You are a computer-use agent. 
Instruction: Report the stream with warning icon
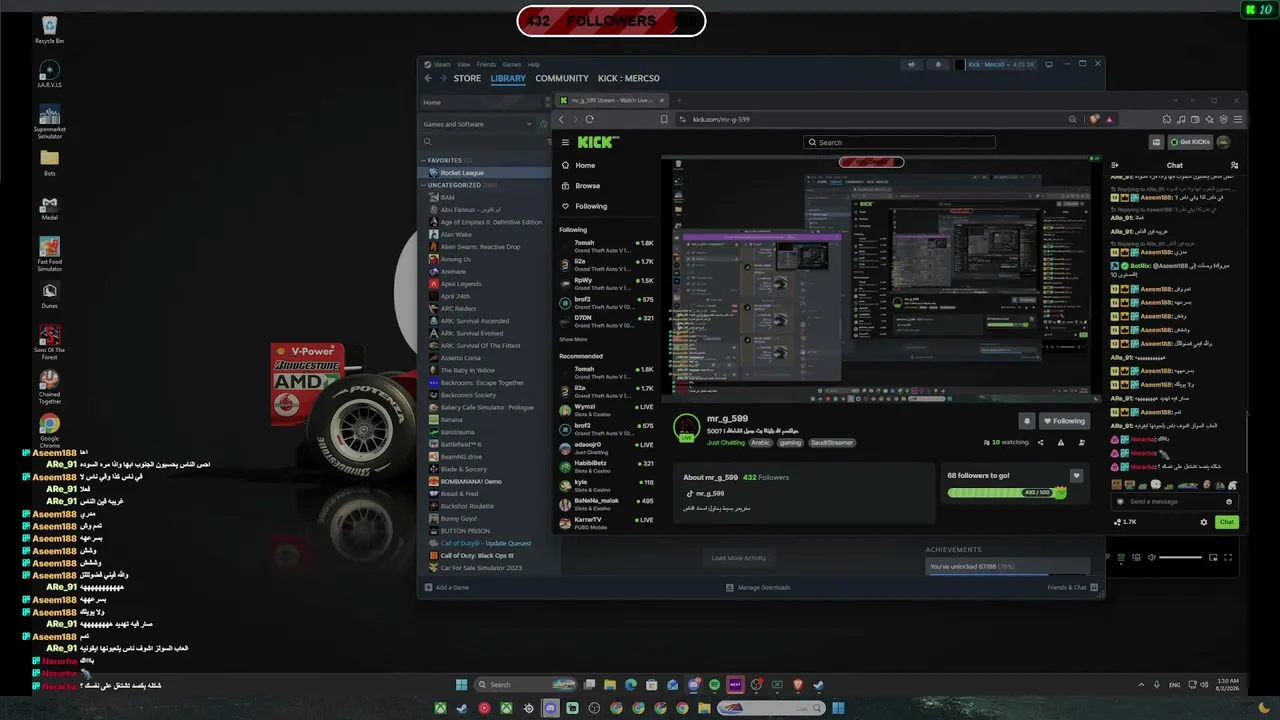click(x=1061, y=442)
